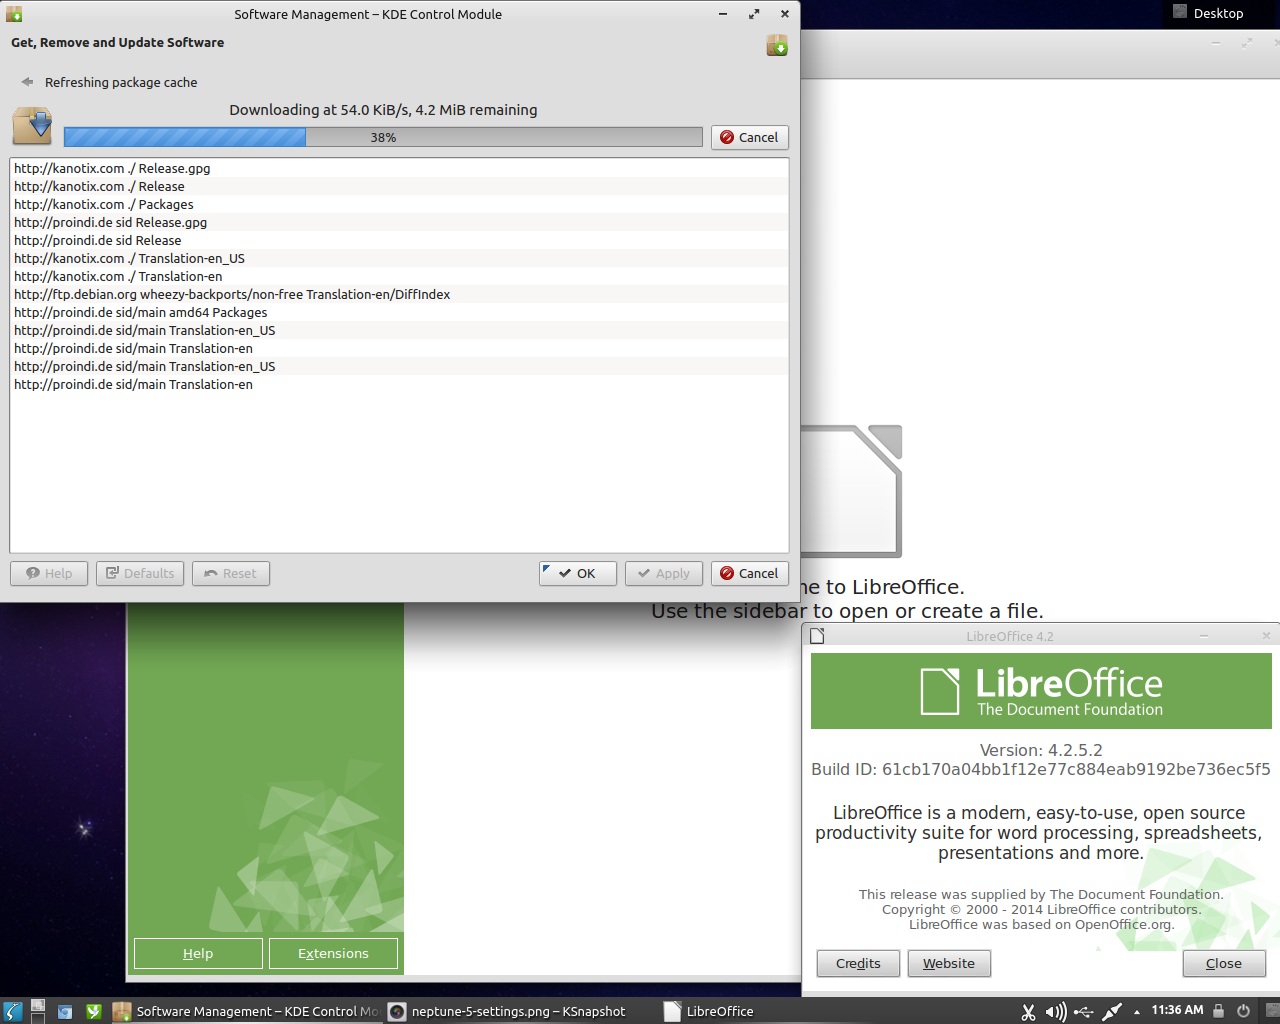Click the Software Management icon in title bar
Viewport: 1280px width, 1024px height.
tap(14, 14)
